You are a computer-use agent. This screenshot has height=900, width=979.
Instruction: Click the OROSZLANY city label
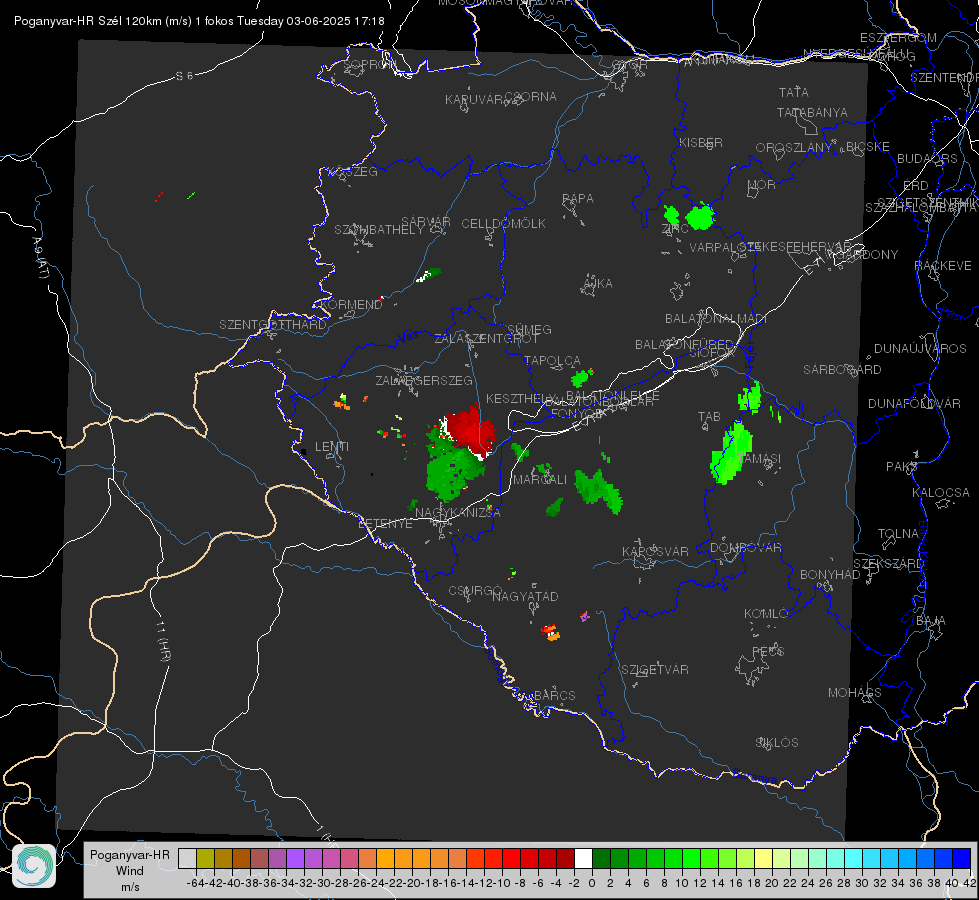794,148
